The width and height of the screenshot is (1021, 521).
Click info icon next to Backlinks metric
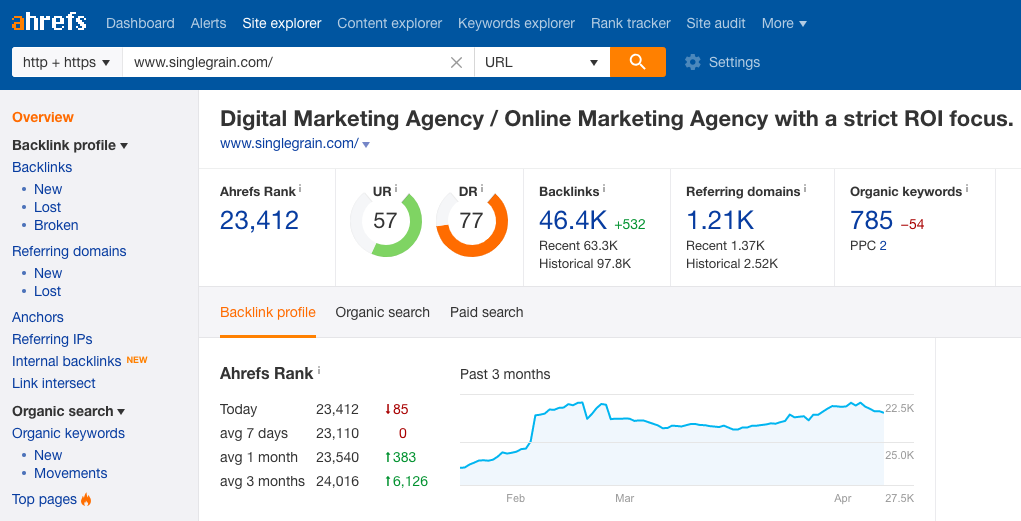tap(604, 189)
